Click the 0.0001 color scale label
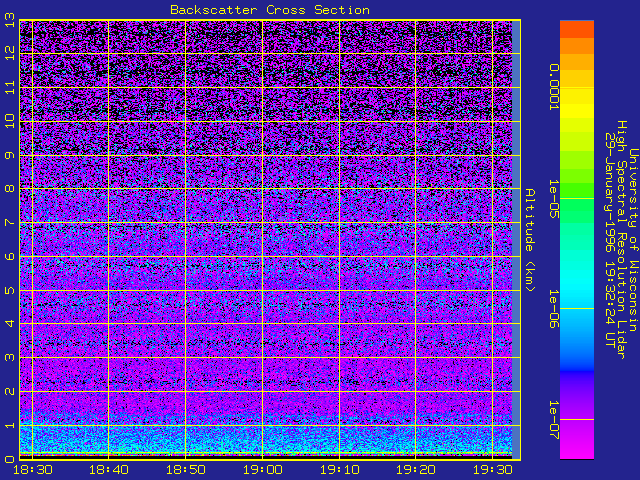Image resolution: width=640 pixels, height=480 pixels. pos(553,87)
